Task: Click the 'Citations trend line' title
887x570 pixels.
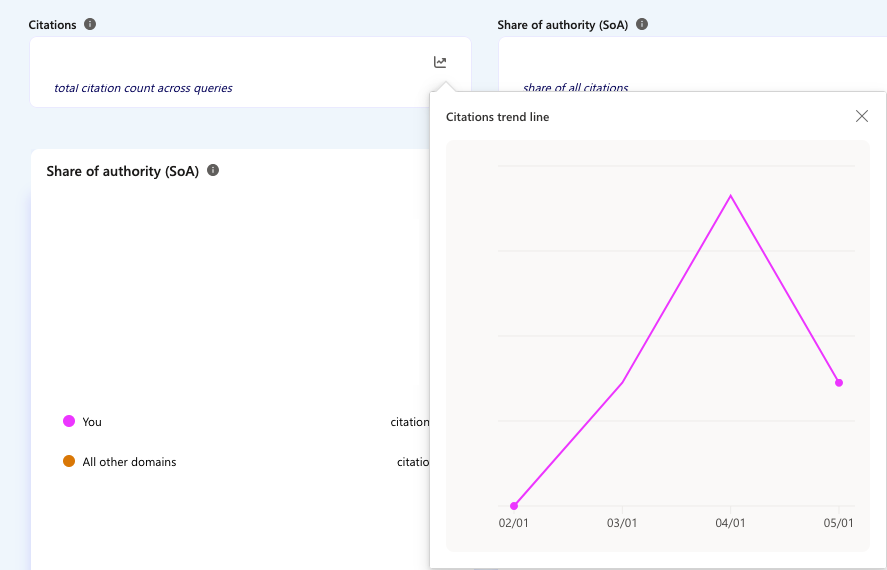Action: [x=497, y=117]
